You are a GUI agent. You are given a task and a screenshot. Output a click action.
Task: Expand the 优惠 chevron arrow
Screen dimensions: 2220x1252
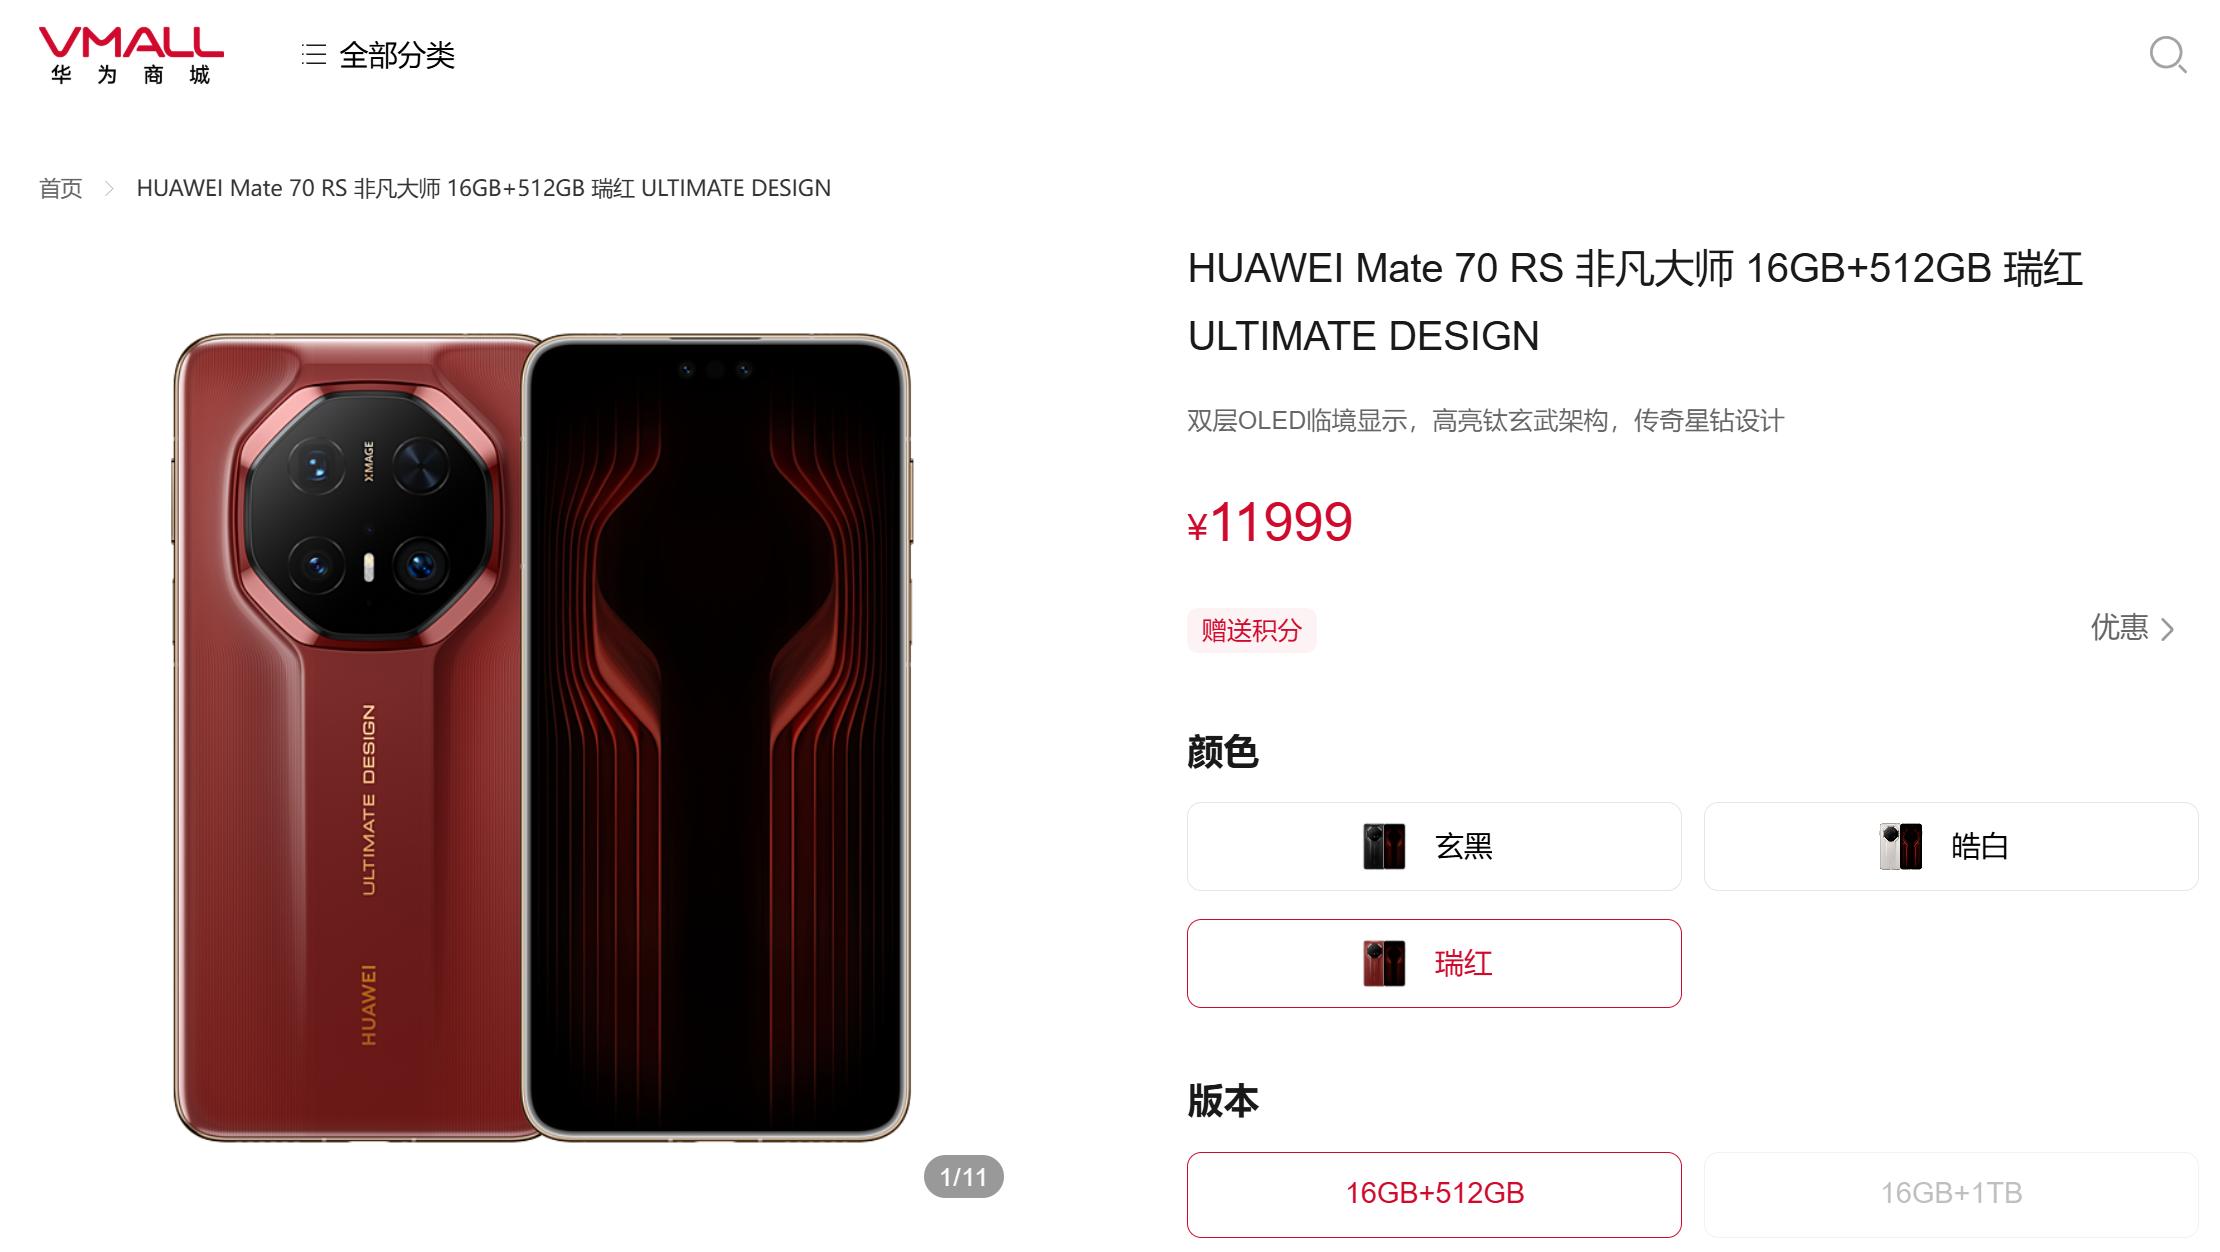(x=2167, y=629)
